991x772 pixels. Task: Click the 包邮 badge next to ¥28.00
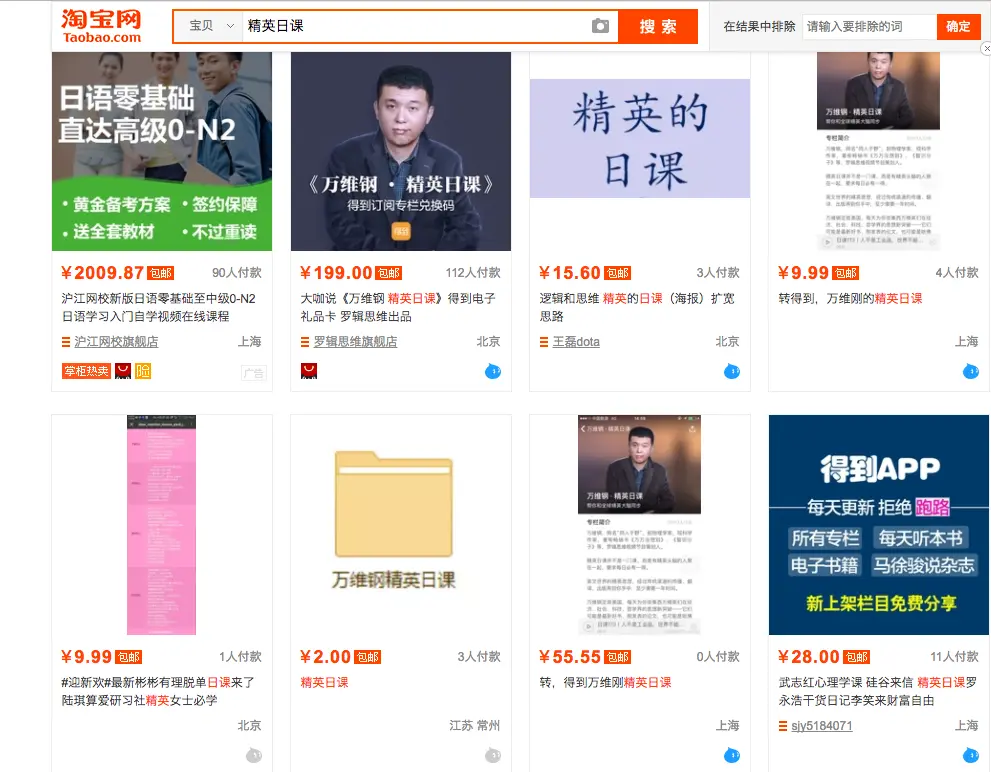pyautogui.click(x=856, y=657)
